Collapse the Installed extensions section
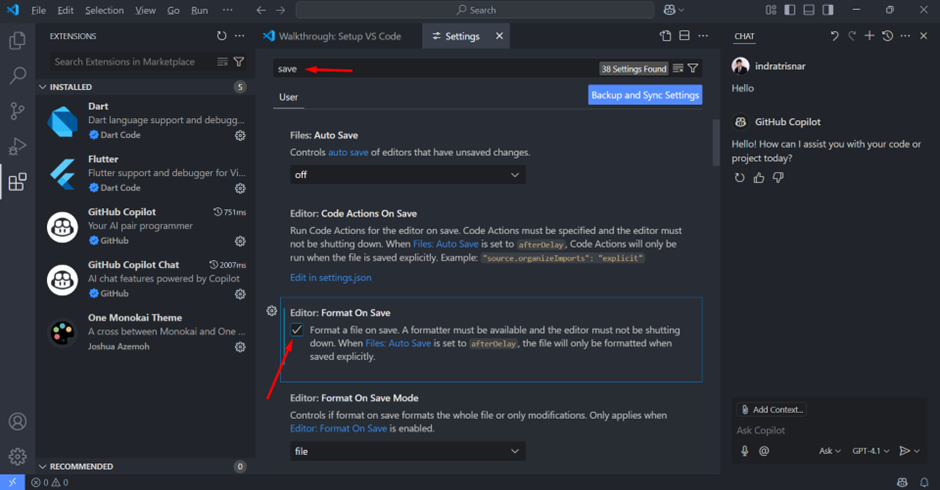 pos(146,87)
